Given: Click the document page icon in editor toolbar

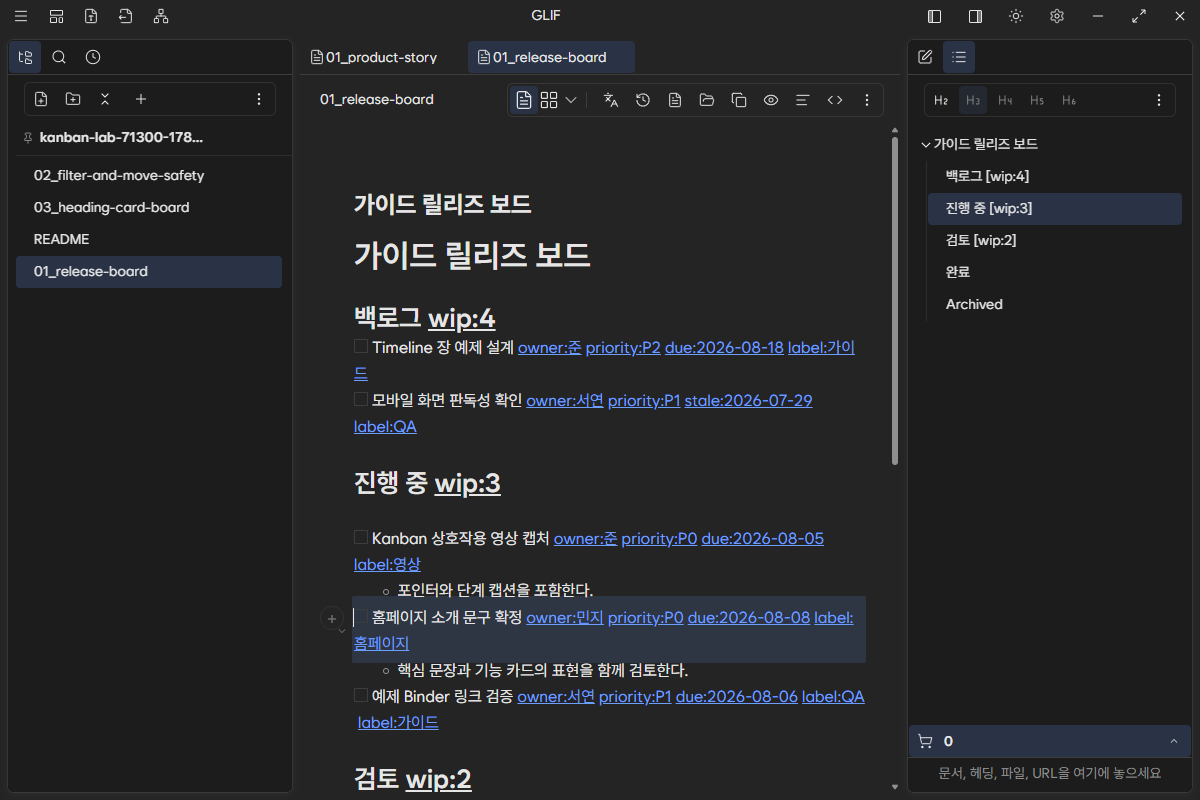Looking at the screenshot, I should 675,100.
